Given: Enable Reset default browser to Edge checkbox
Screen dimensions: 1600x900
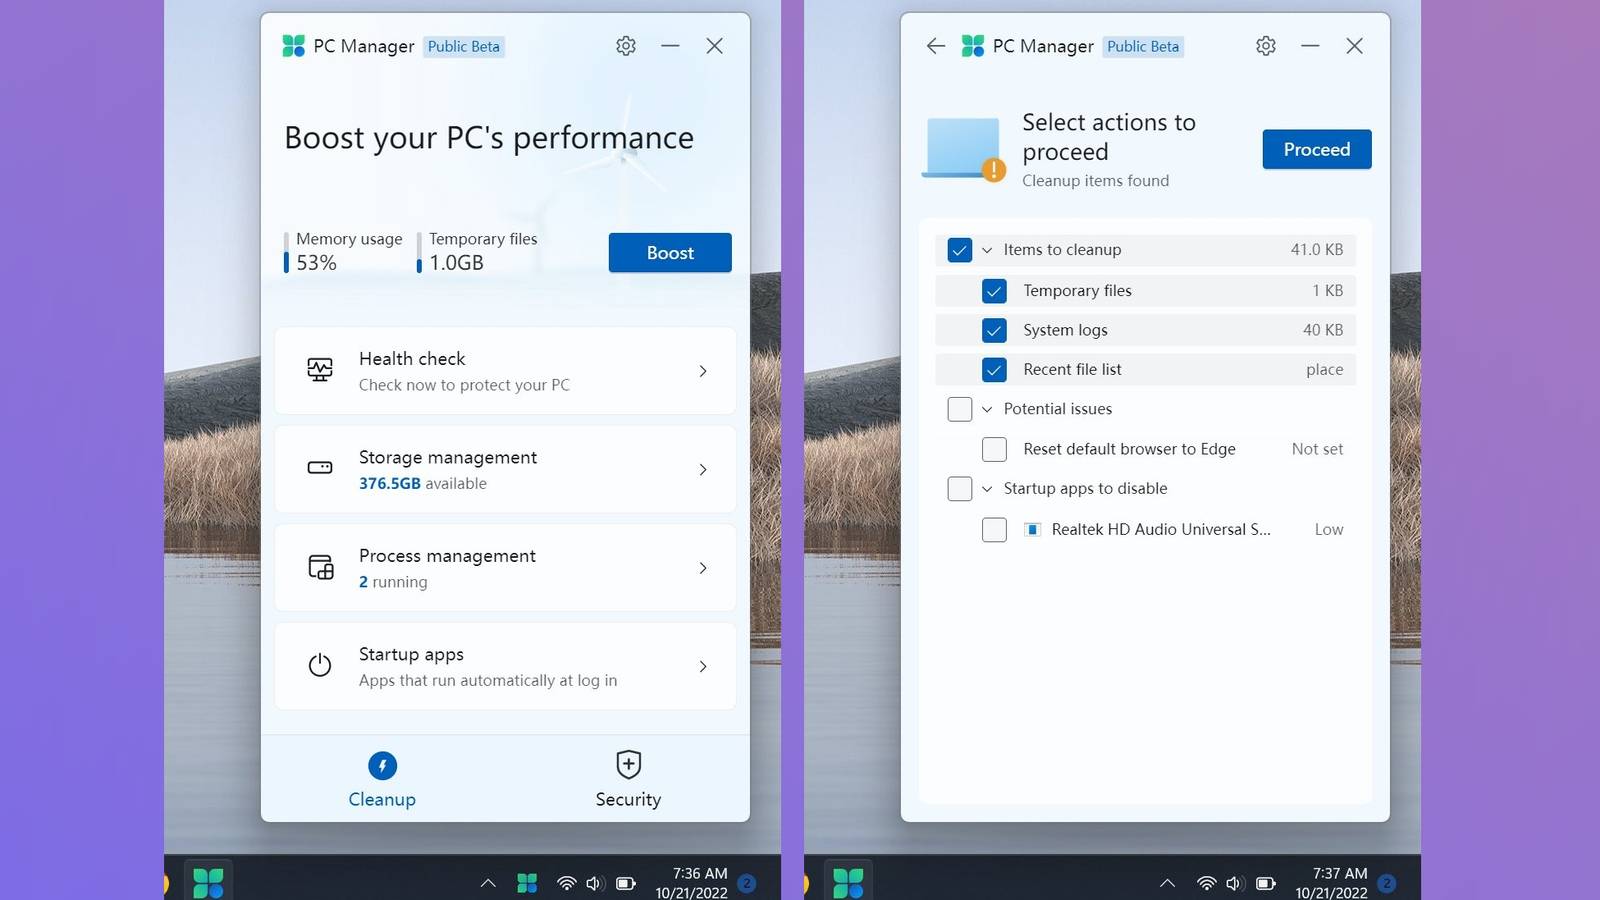Looking at the screenshot, I should click(994, 449).
